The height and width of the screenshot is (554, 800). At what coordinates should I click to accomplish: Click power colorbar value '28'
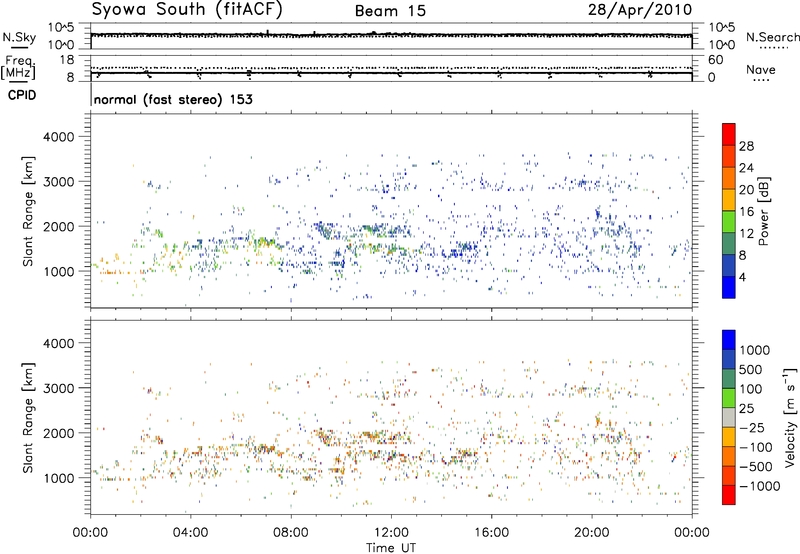746,146
